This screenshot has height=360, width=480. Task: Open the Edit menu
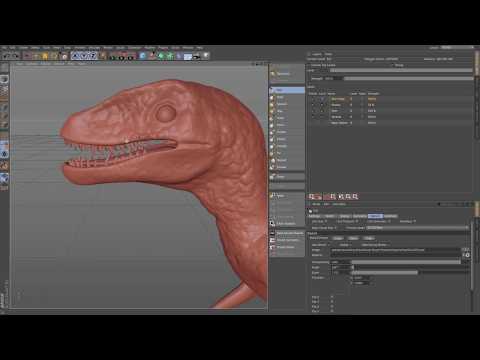pos(12,48)
